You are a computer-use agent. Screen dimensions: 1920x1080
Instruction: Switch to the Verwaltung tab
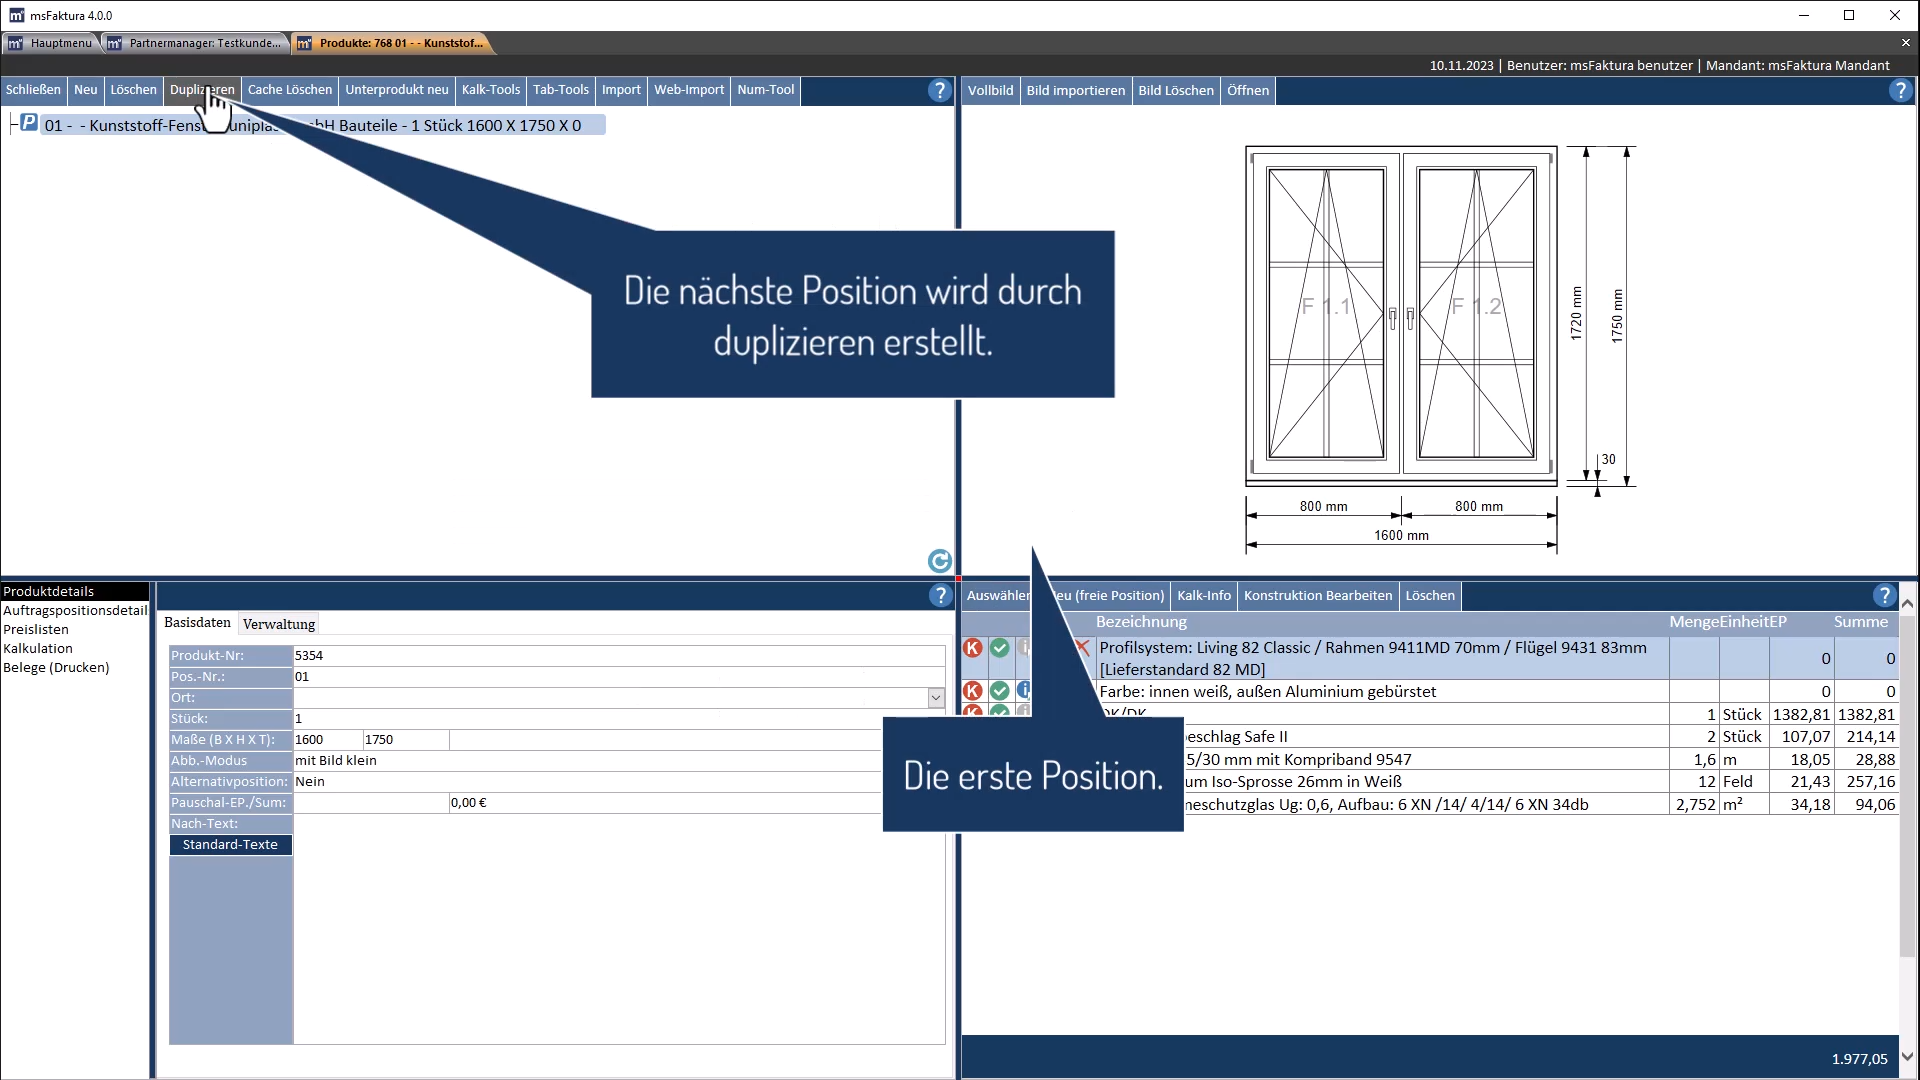click(x=279, y=624)
